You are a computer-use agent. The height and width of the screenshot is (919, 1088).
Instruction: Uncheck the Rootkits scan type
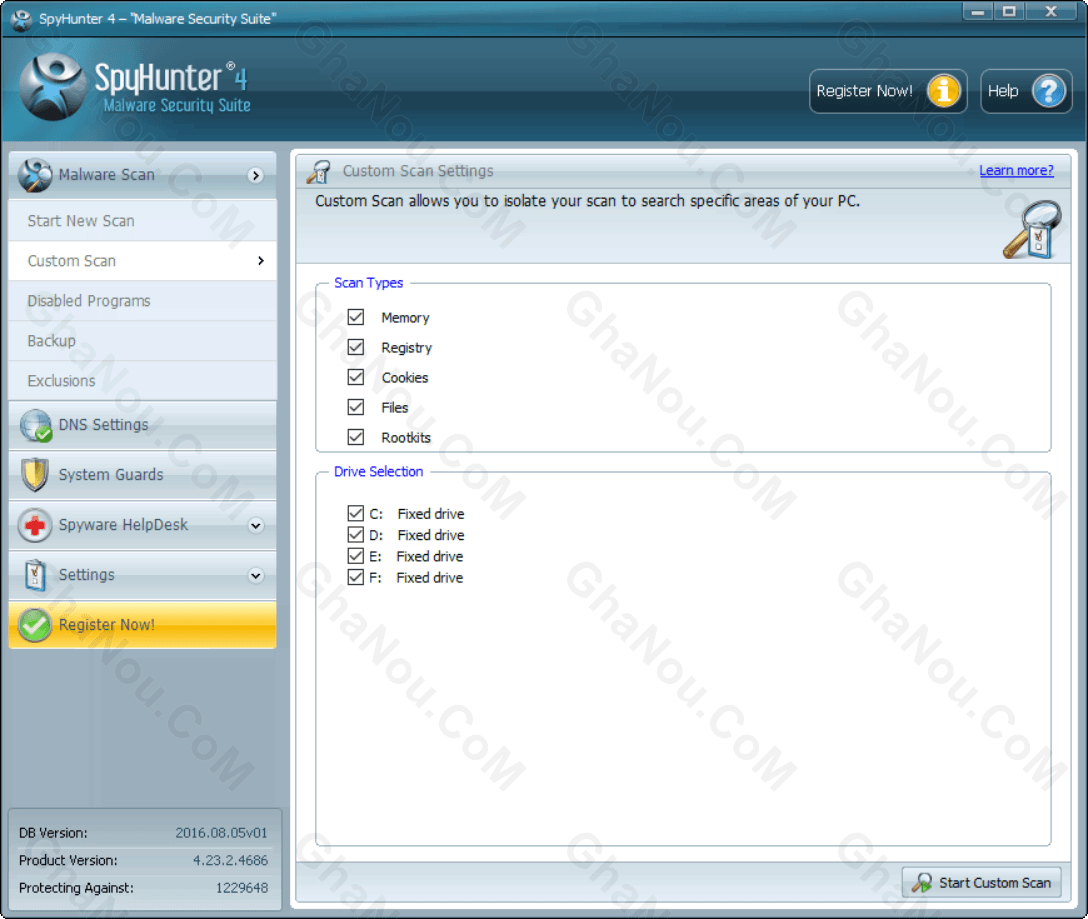[355, 437]
